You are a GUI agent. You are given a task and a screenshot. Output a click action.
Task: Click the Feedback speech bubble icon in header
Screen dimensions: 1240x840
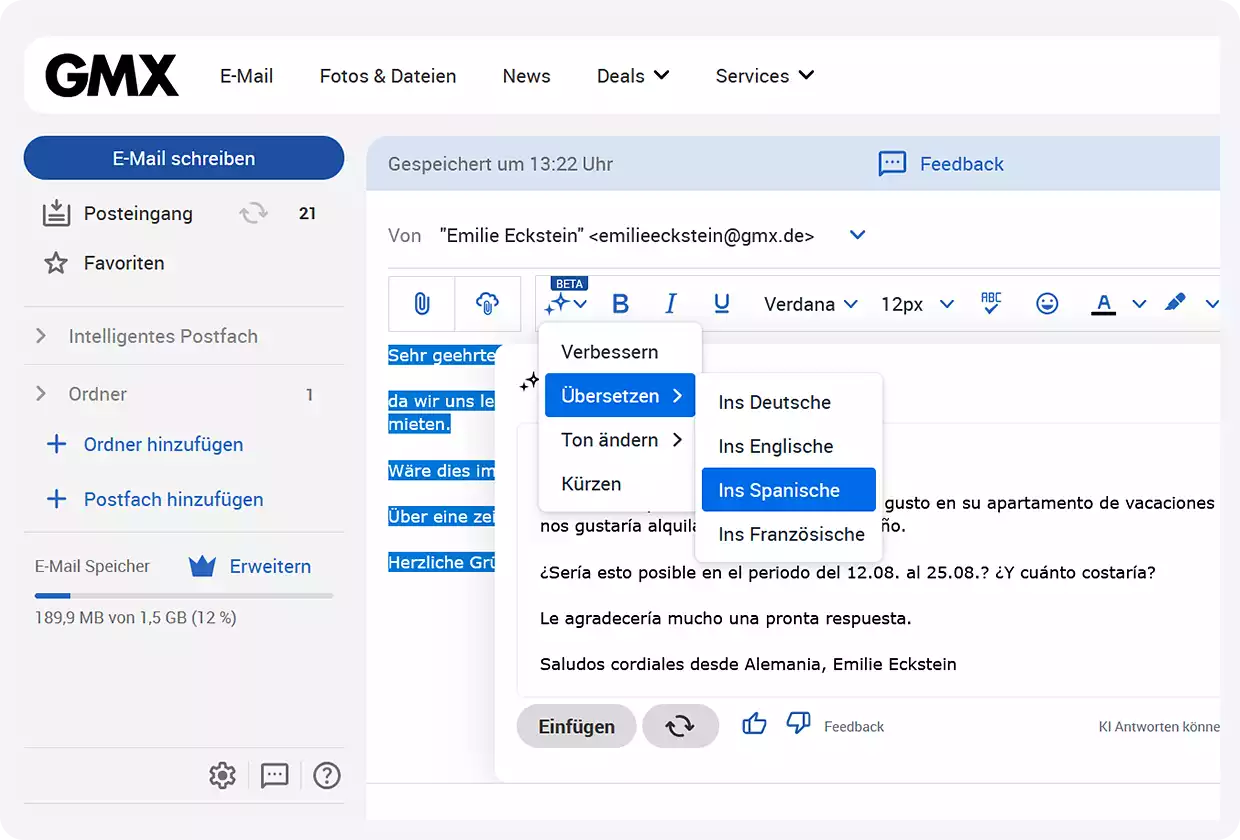(892, 164)
